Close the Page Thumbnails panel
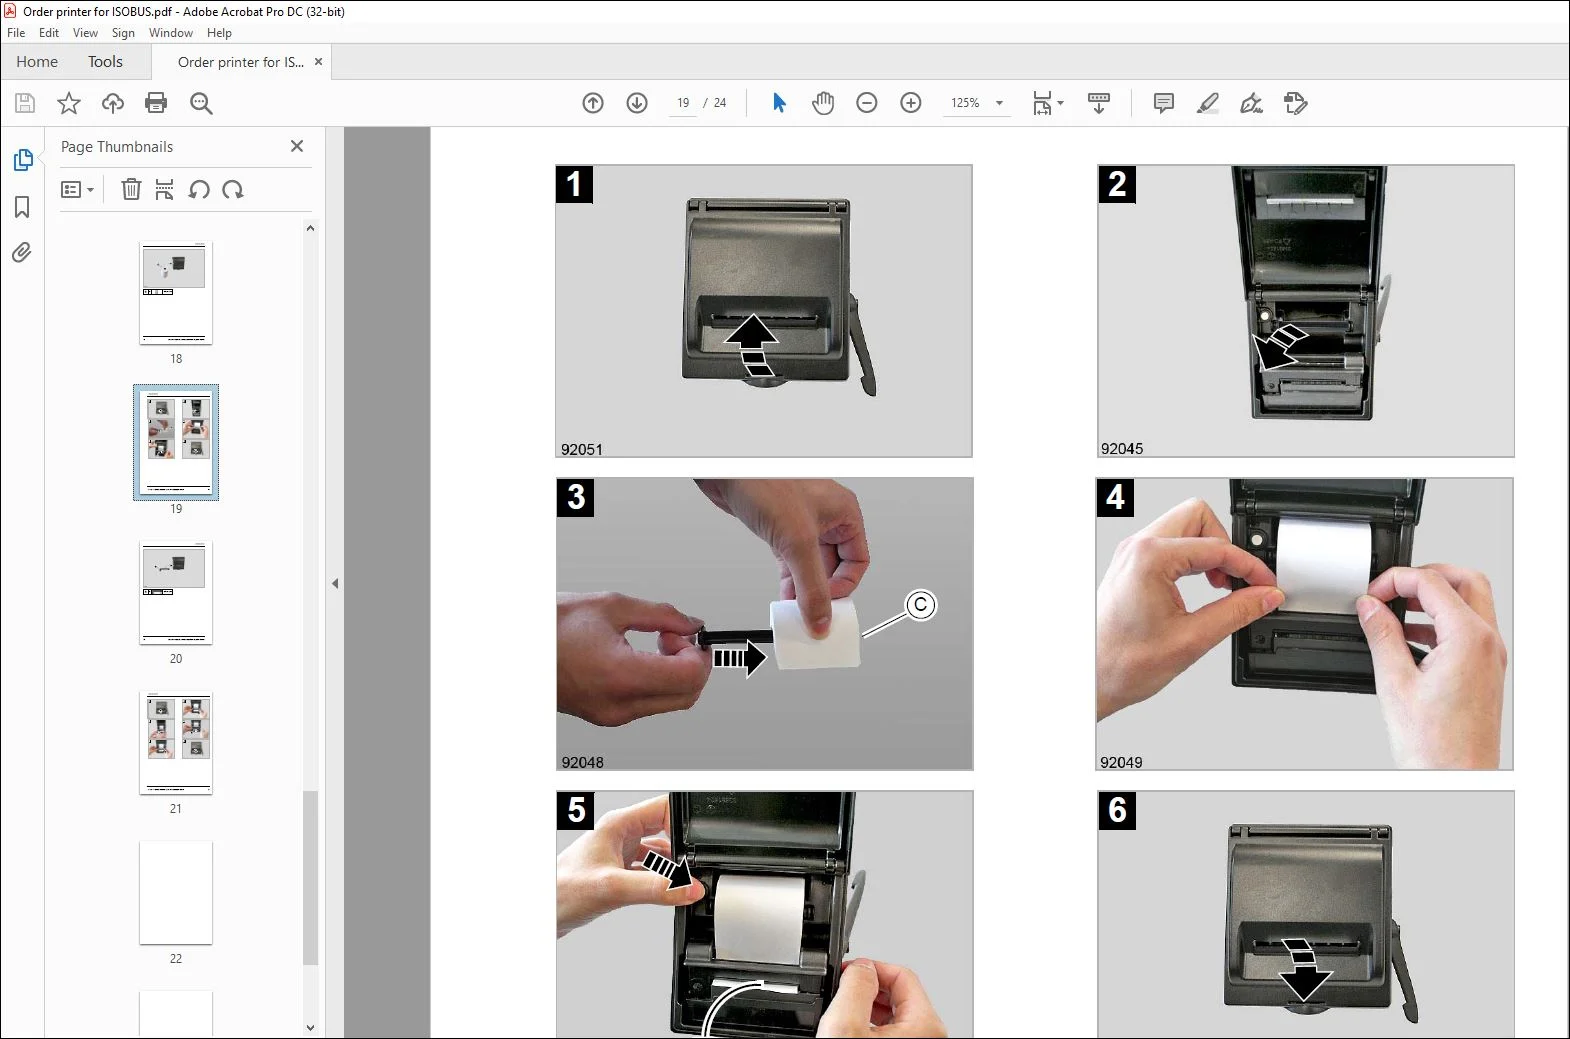This screenshot has width=1570, height=1039. (x=297, y=146)
